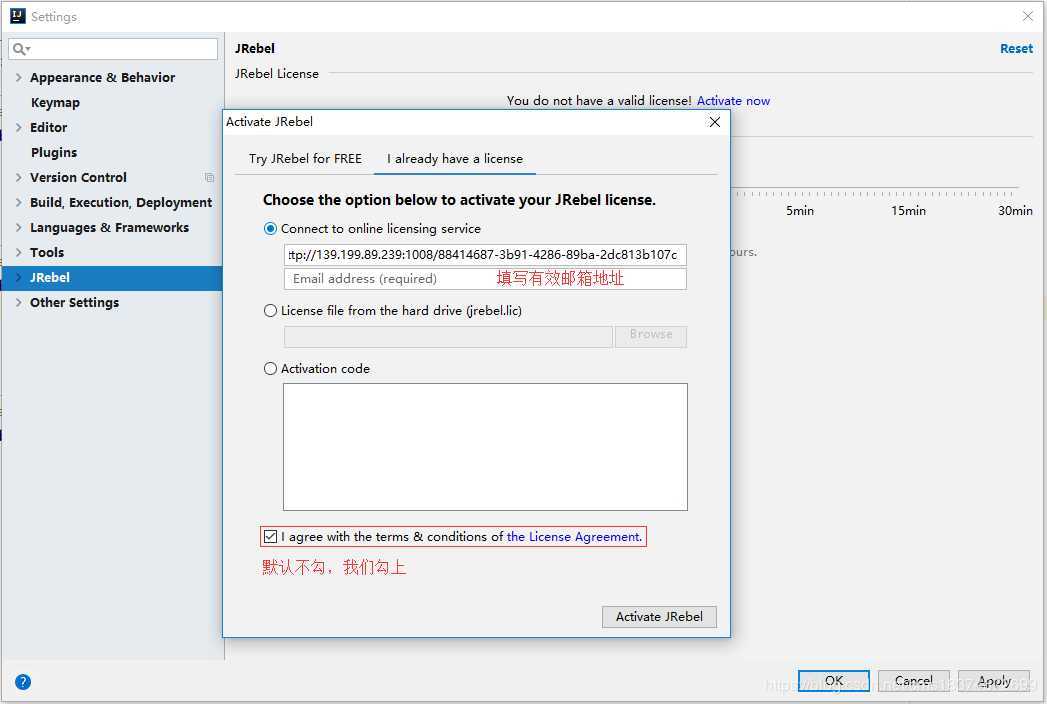The height and width of the screenshot is (704, 1047).
Task: Click the copy icon beside Version Control
Action: click(x=209, y=178)
